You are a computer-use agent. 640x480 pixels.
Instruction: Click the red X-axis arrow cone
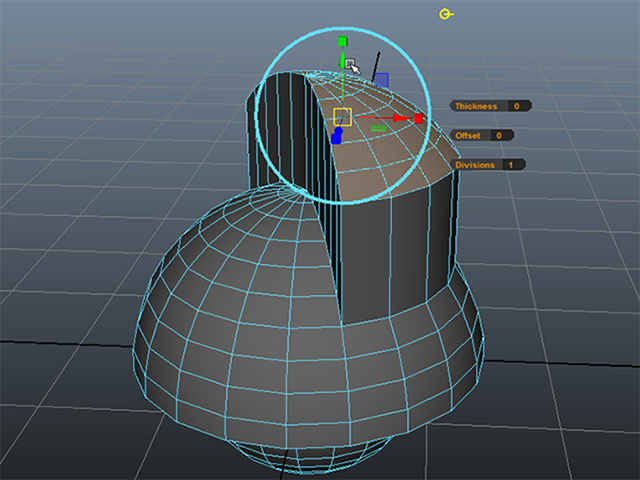(401, 118)
